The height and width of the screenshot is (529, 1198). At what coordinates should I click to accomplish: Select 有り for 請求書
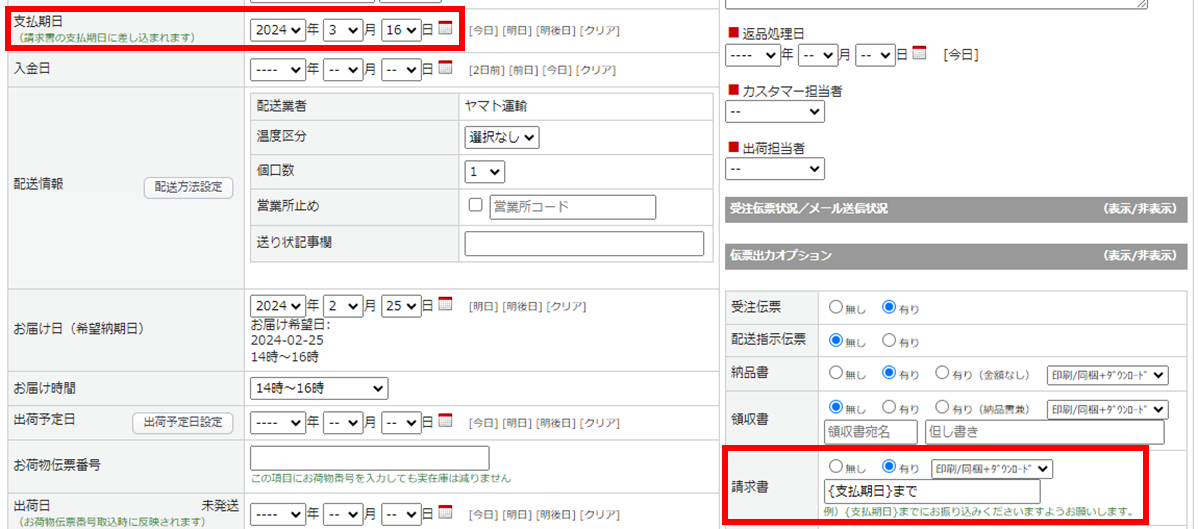(889, 466)
